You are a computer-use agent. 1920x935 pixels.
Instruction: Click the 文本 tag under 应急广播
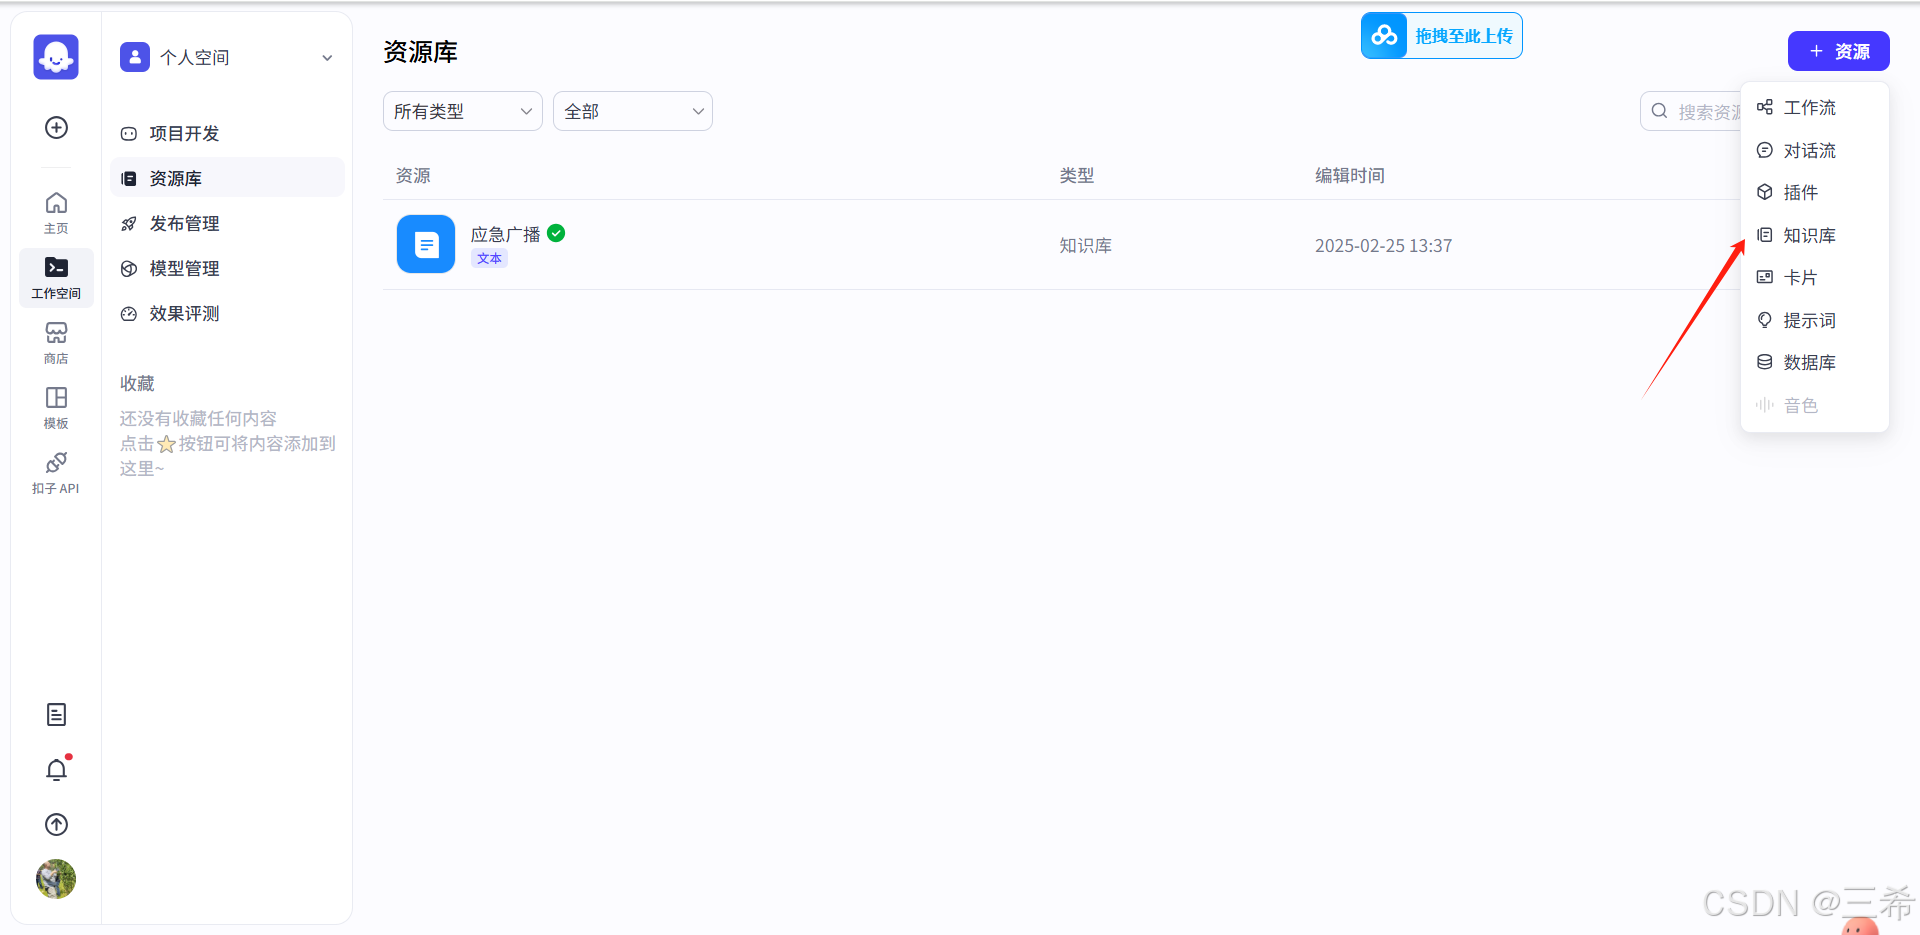(489, 258)
